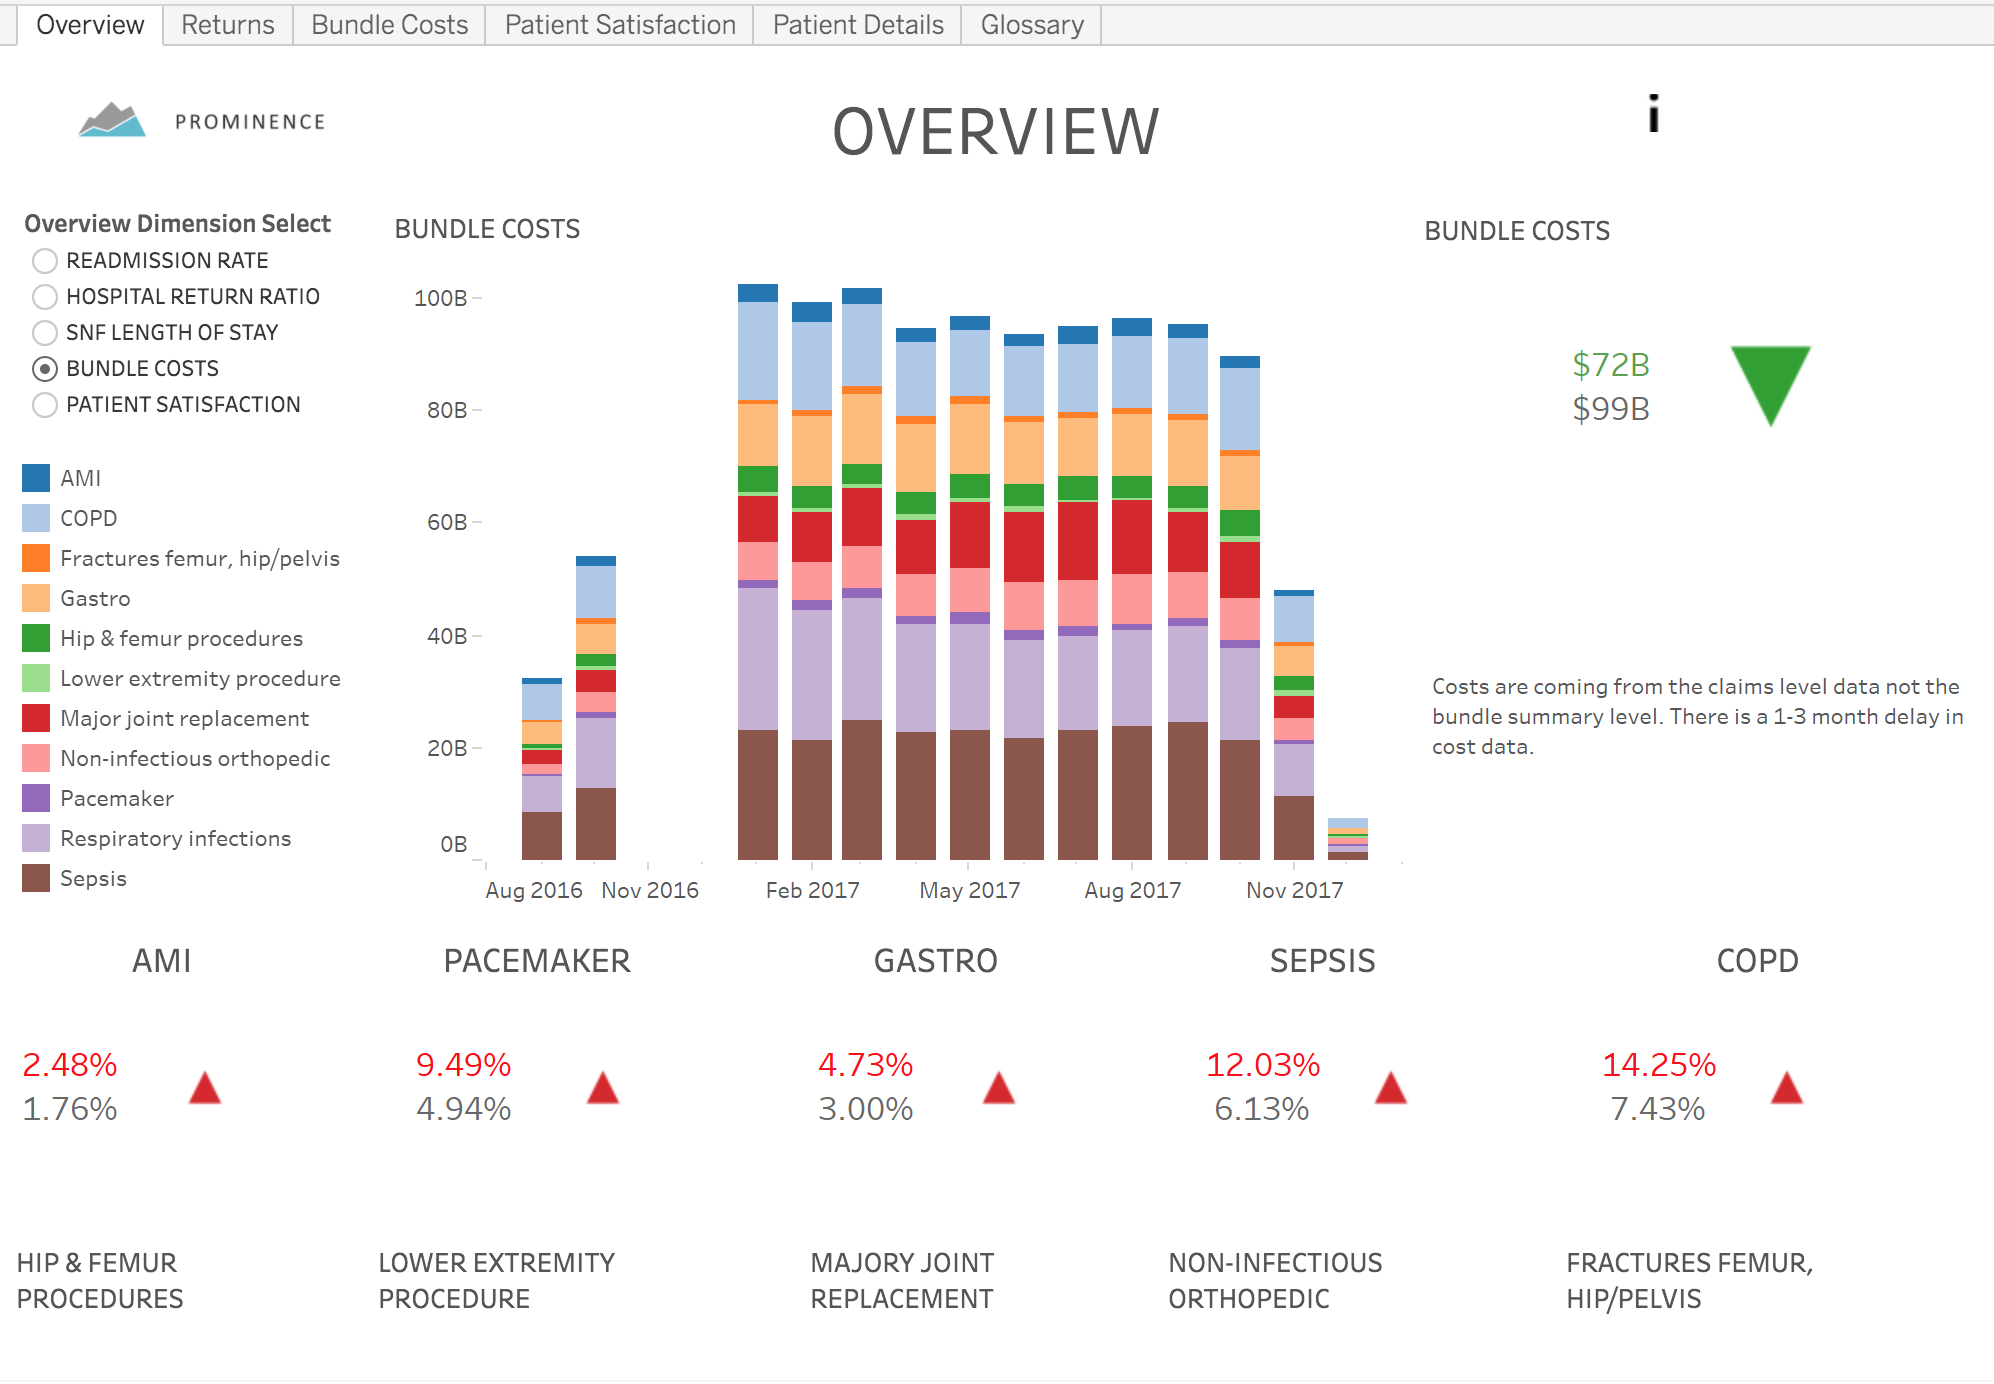Image resolution: width=1994 pixels, height=1384 pixels.
Task: Click the Prominence mountain logo
Action: (113, 120)
